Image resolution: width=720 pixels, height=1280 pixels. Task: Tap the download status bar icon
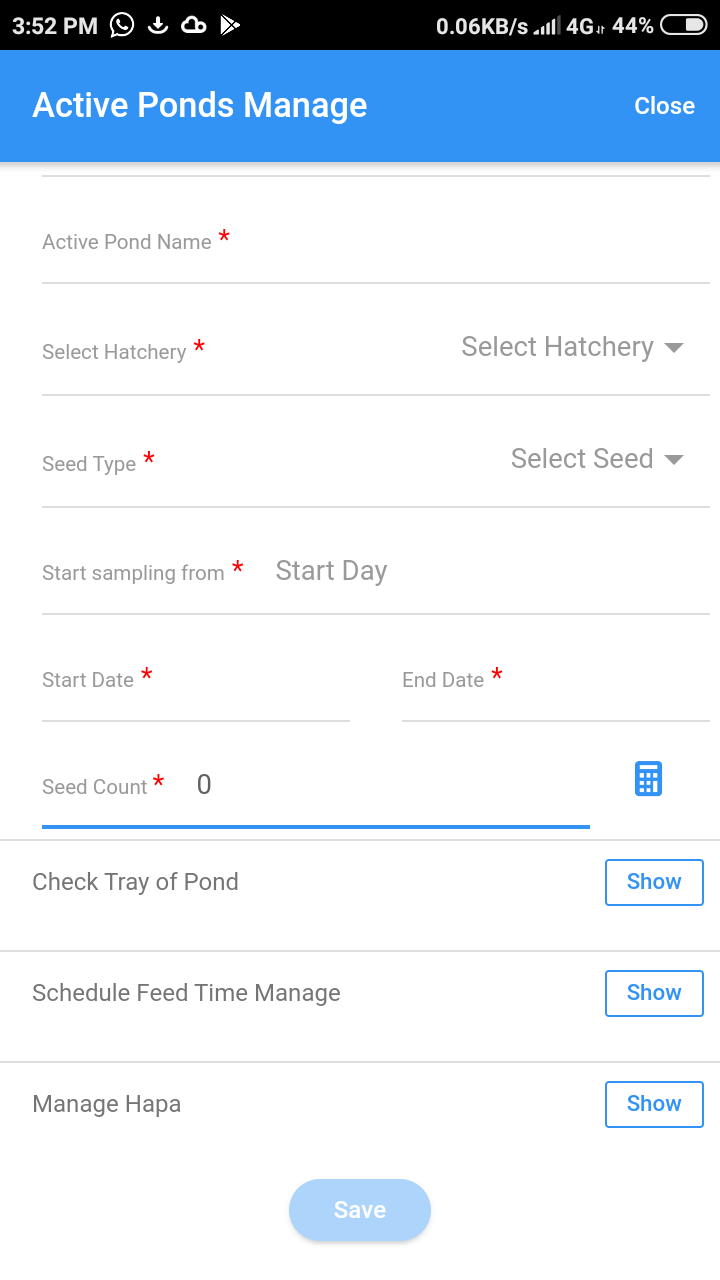[157, 25]
